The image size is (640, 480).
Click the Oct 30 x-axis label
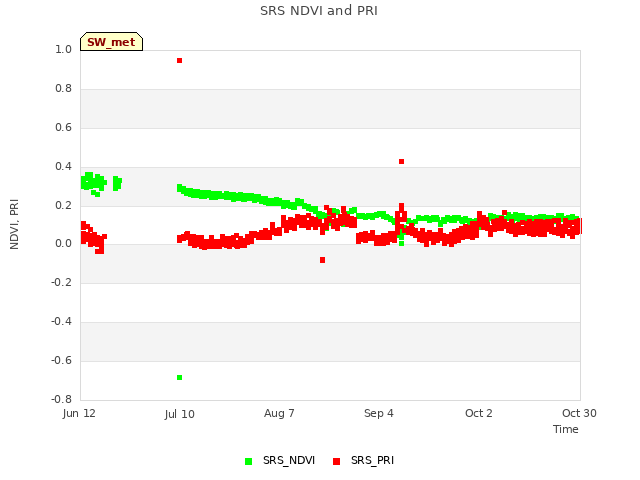pos(579,413)
